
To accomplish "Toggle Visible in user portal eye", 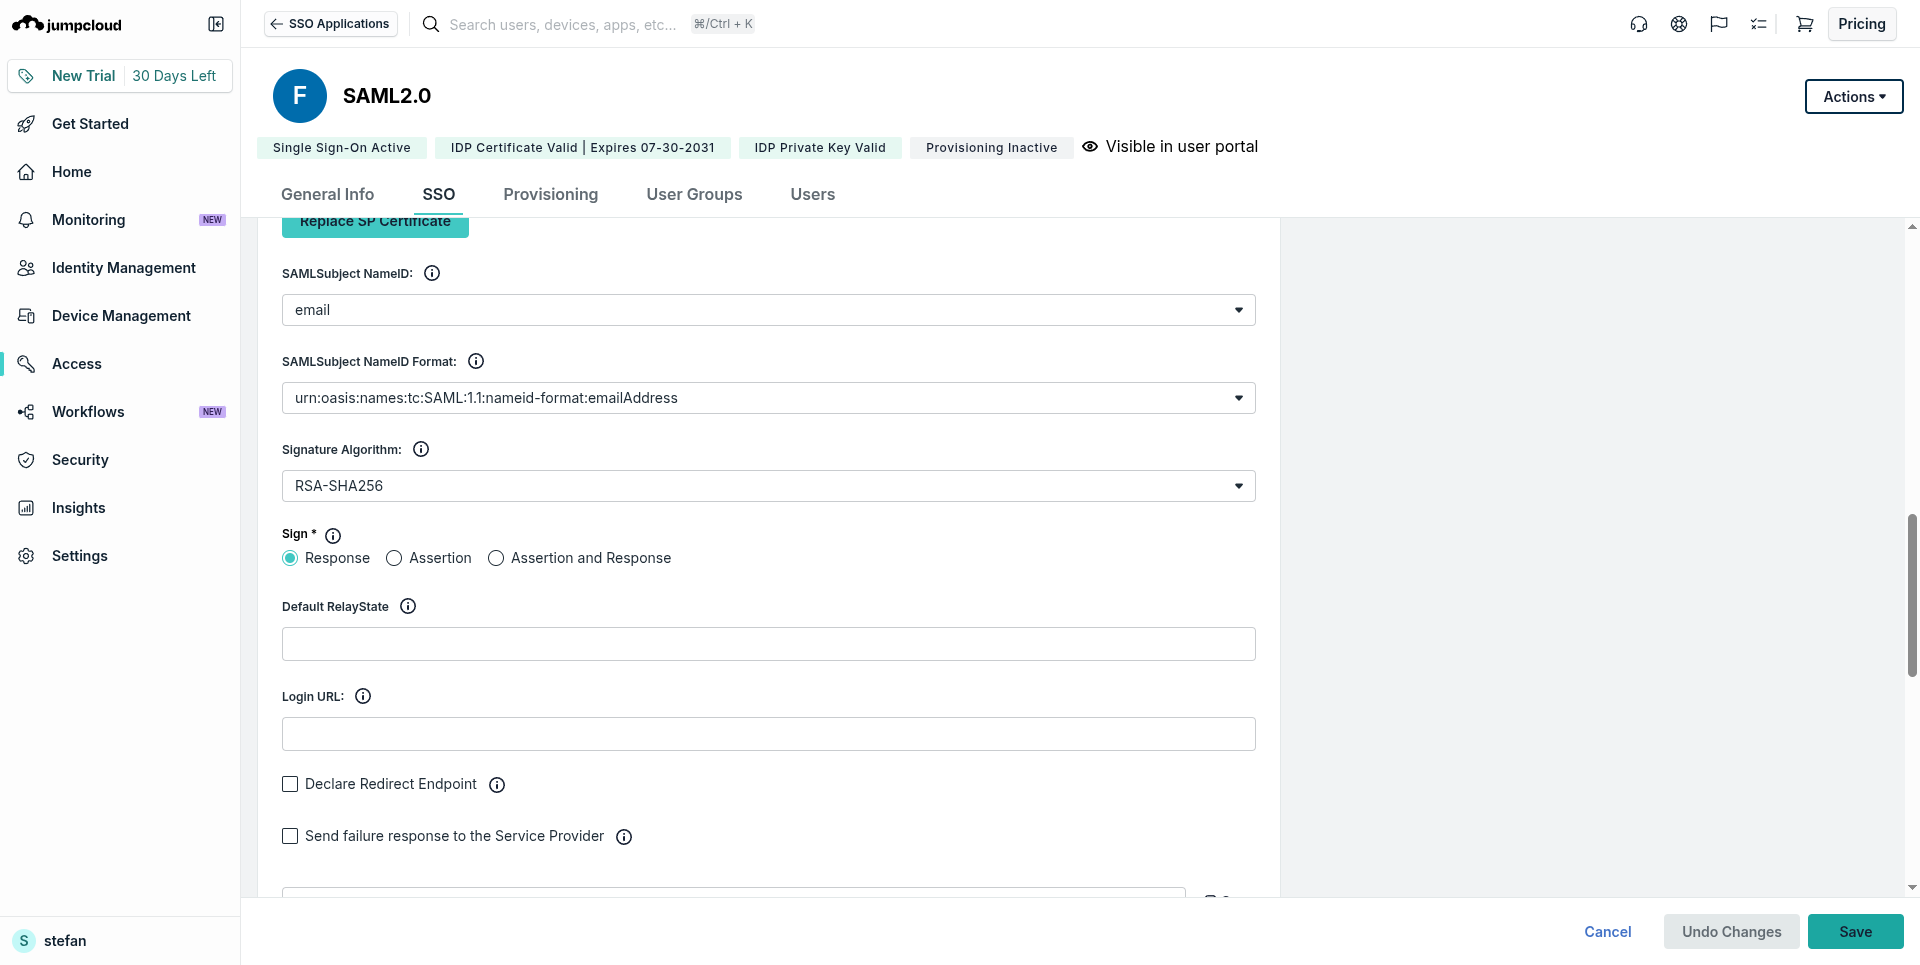I will (1090, 146).
